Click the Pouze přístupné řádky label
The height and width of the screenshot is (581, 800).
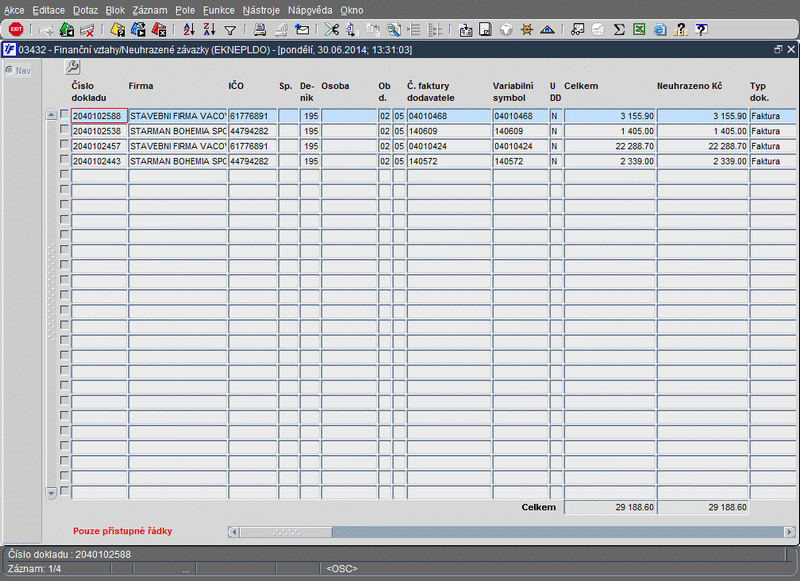[122, 531]
